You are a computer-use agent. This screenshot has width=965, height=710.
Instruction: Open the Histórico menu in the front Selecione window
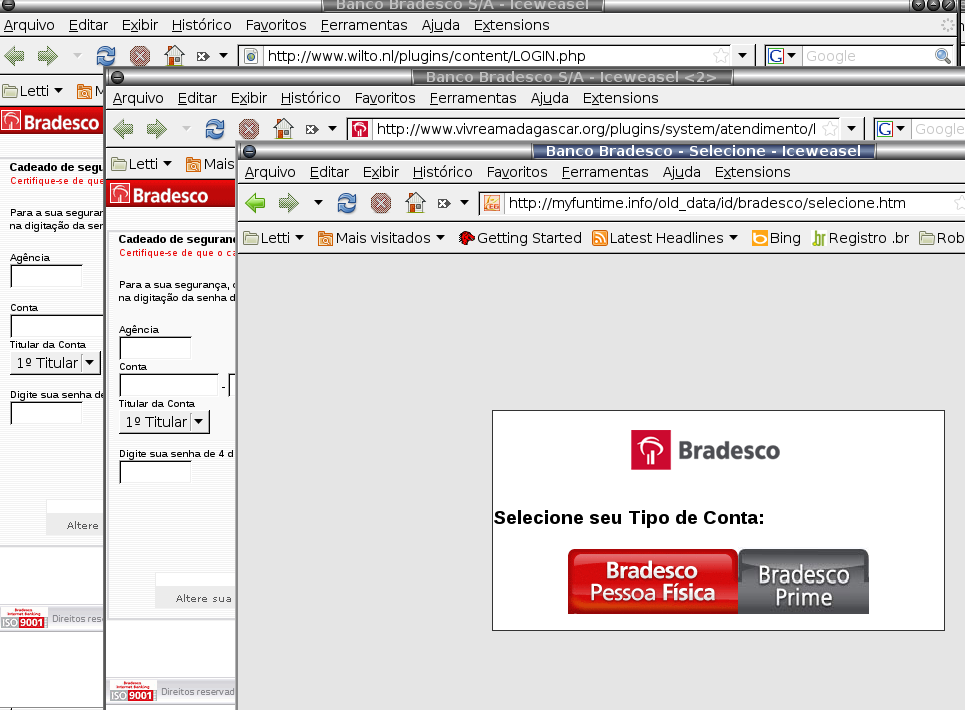tap(442, 172)
